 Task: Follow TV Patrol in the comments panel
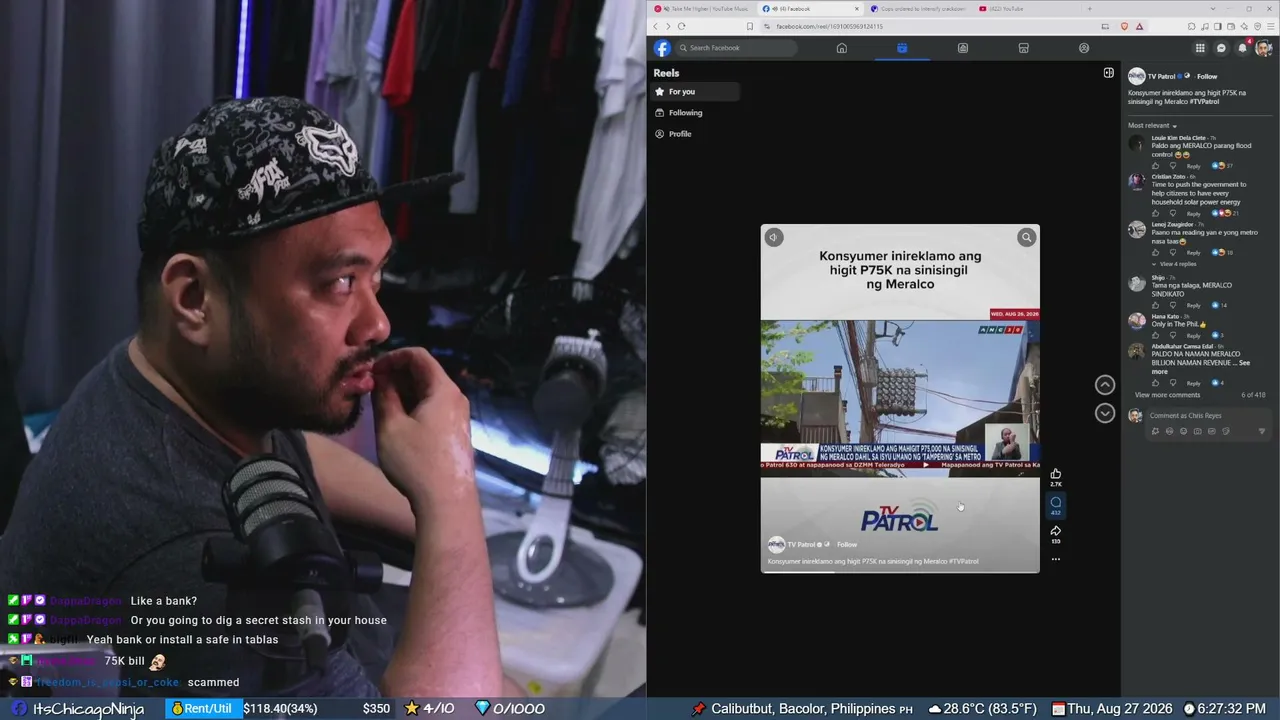tap(1207, 77)
